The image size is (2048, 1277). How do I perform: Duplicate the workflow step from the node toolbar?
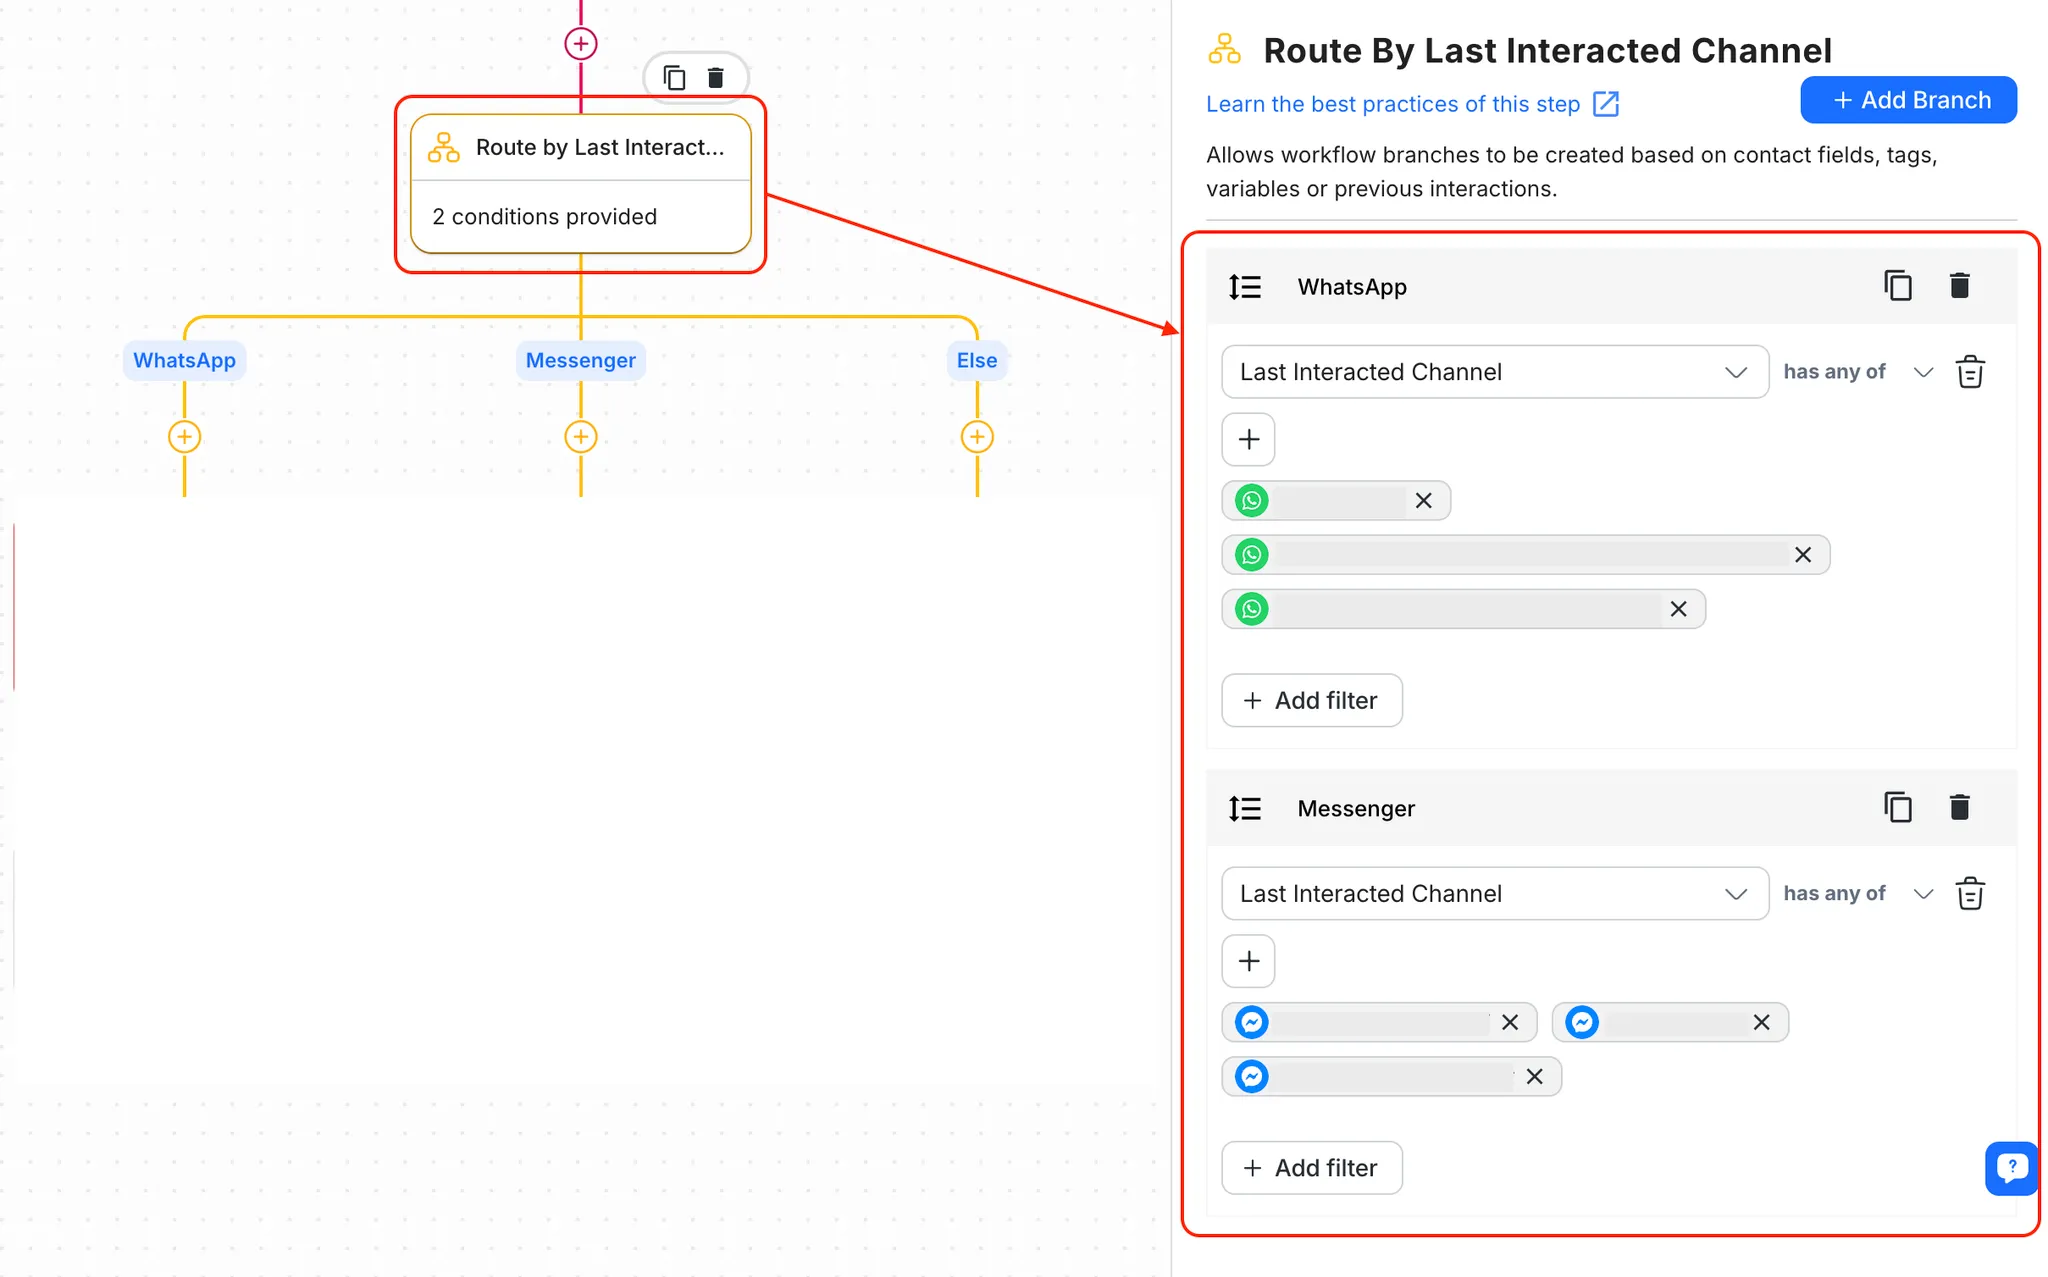[675, 78]
